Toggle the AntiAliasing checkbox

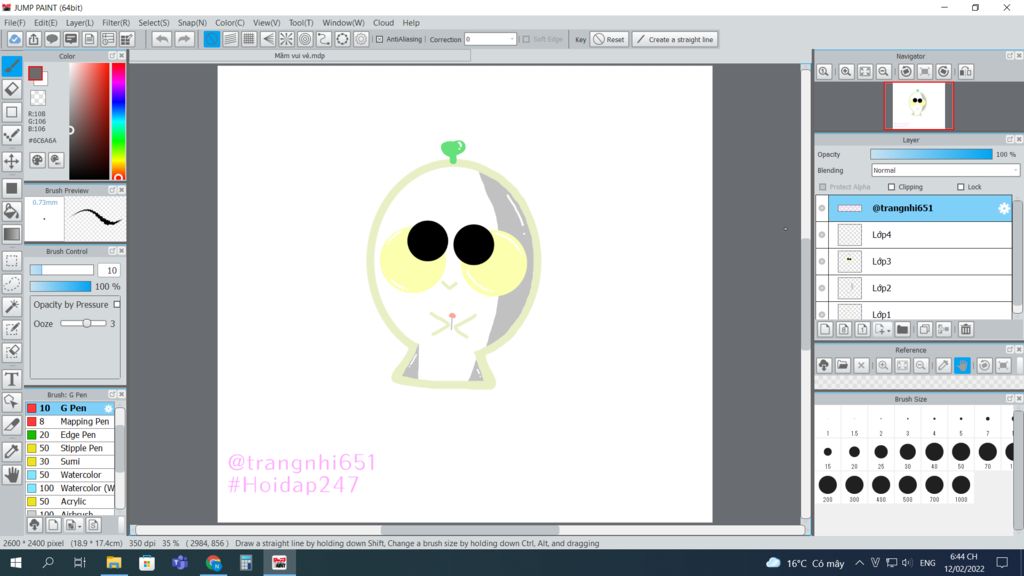click(379, 39)
